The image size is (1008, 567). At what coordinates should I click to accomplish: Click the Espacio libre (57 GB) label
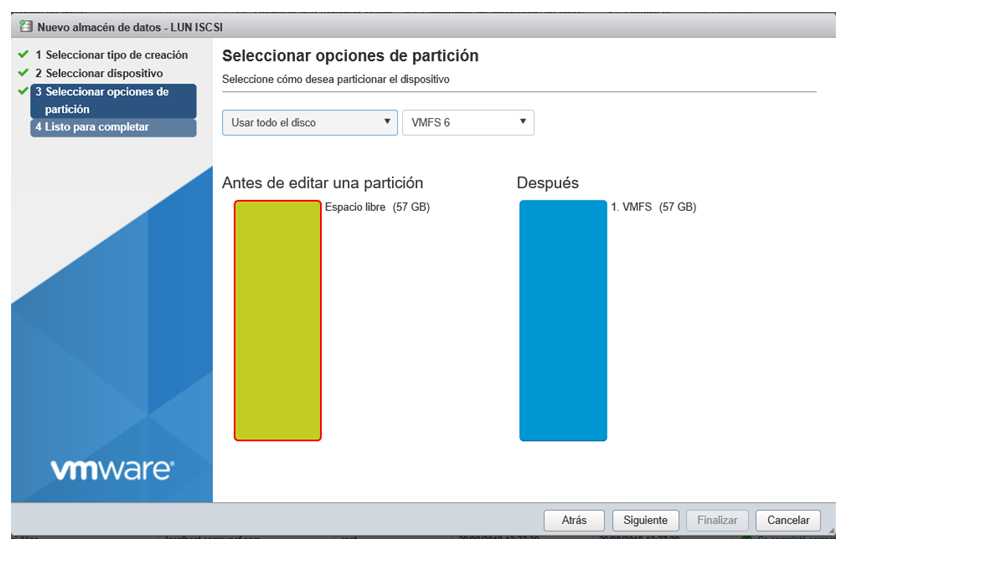click(x=377, y=207)
